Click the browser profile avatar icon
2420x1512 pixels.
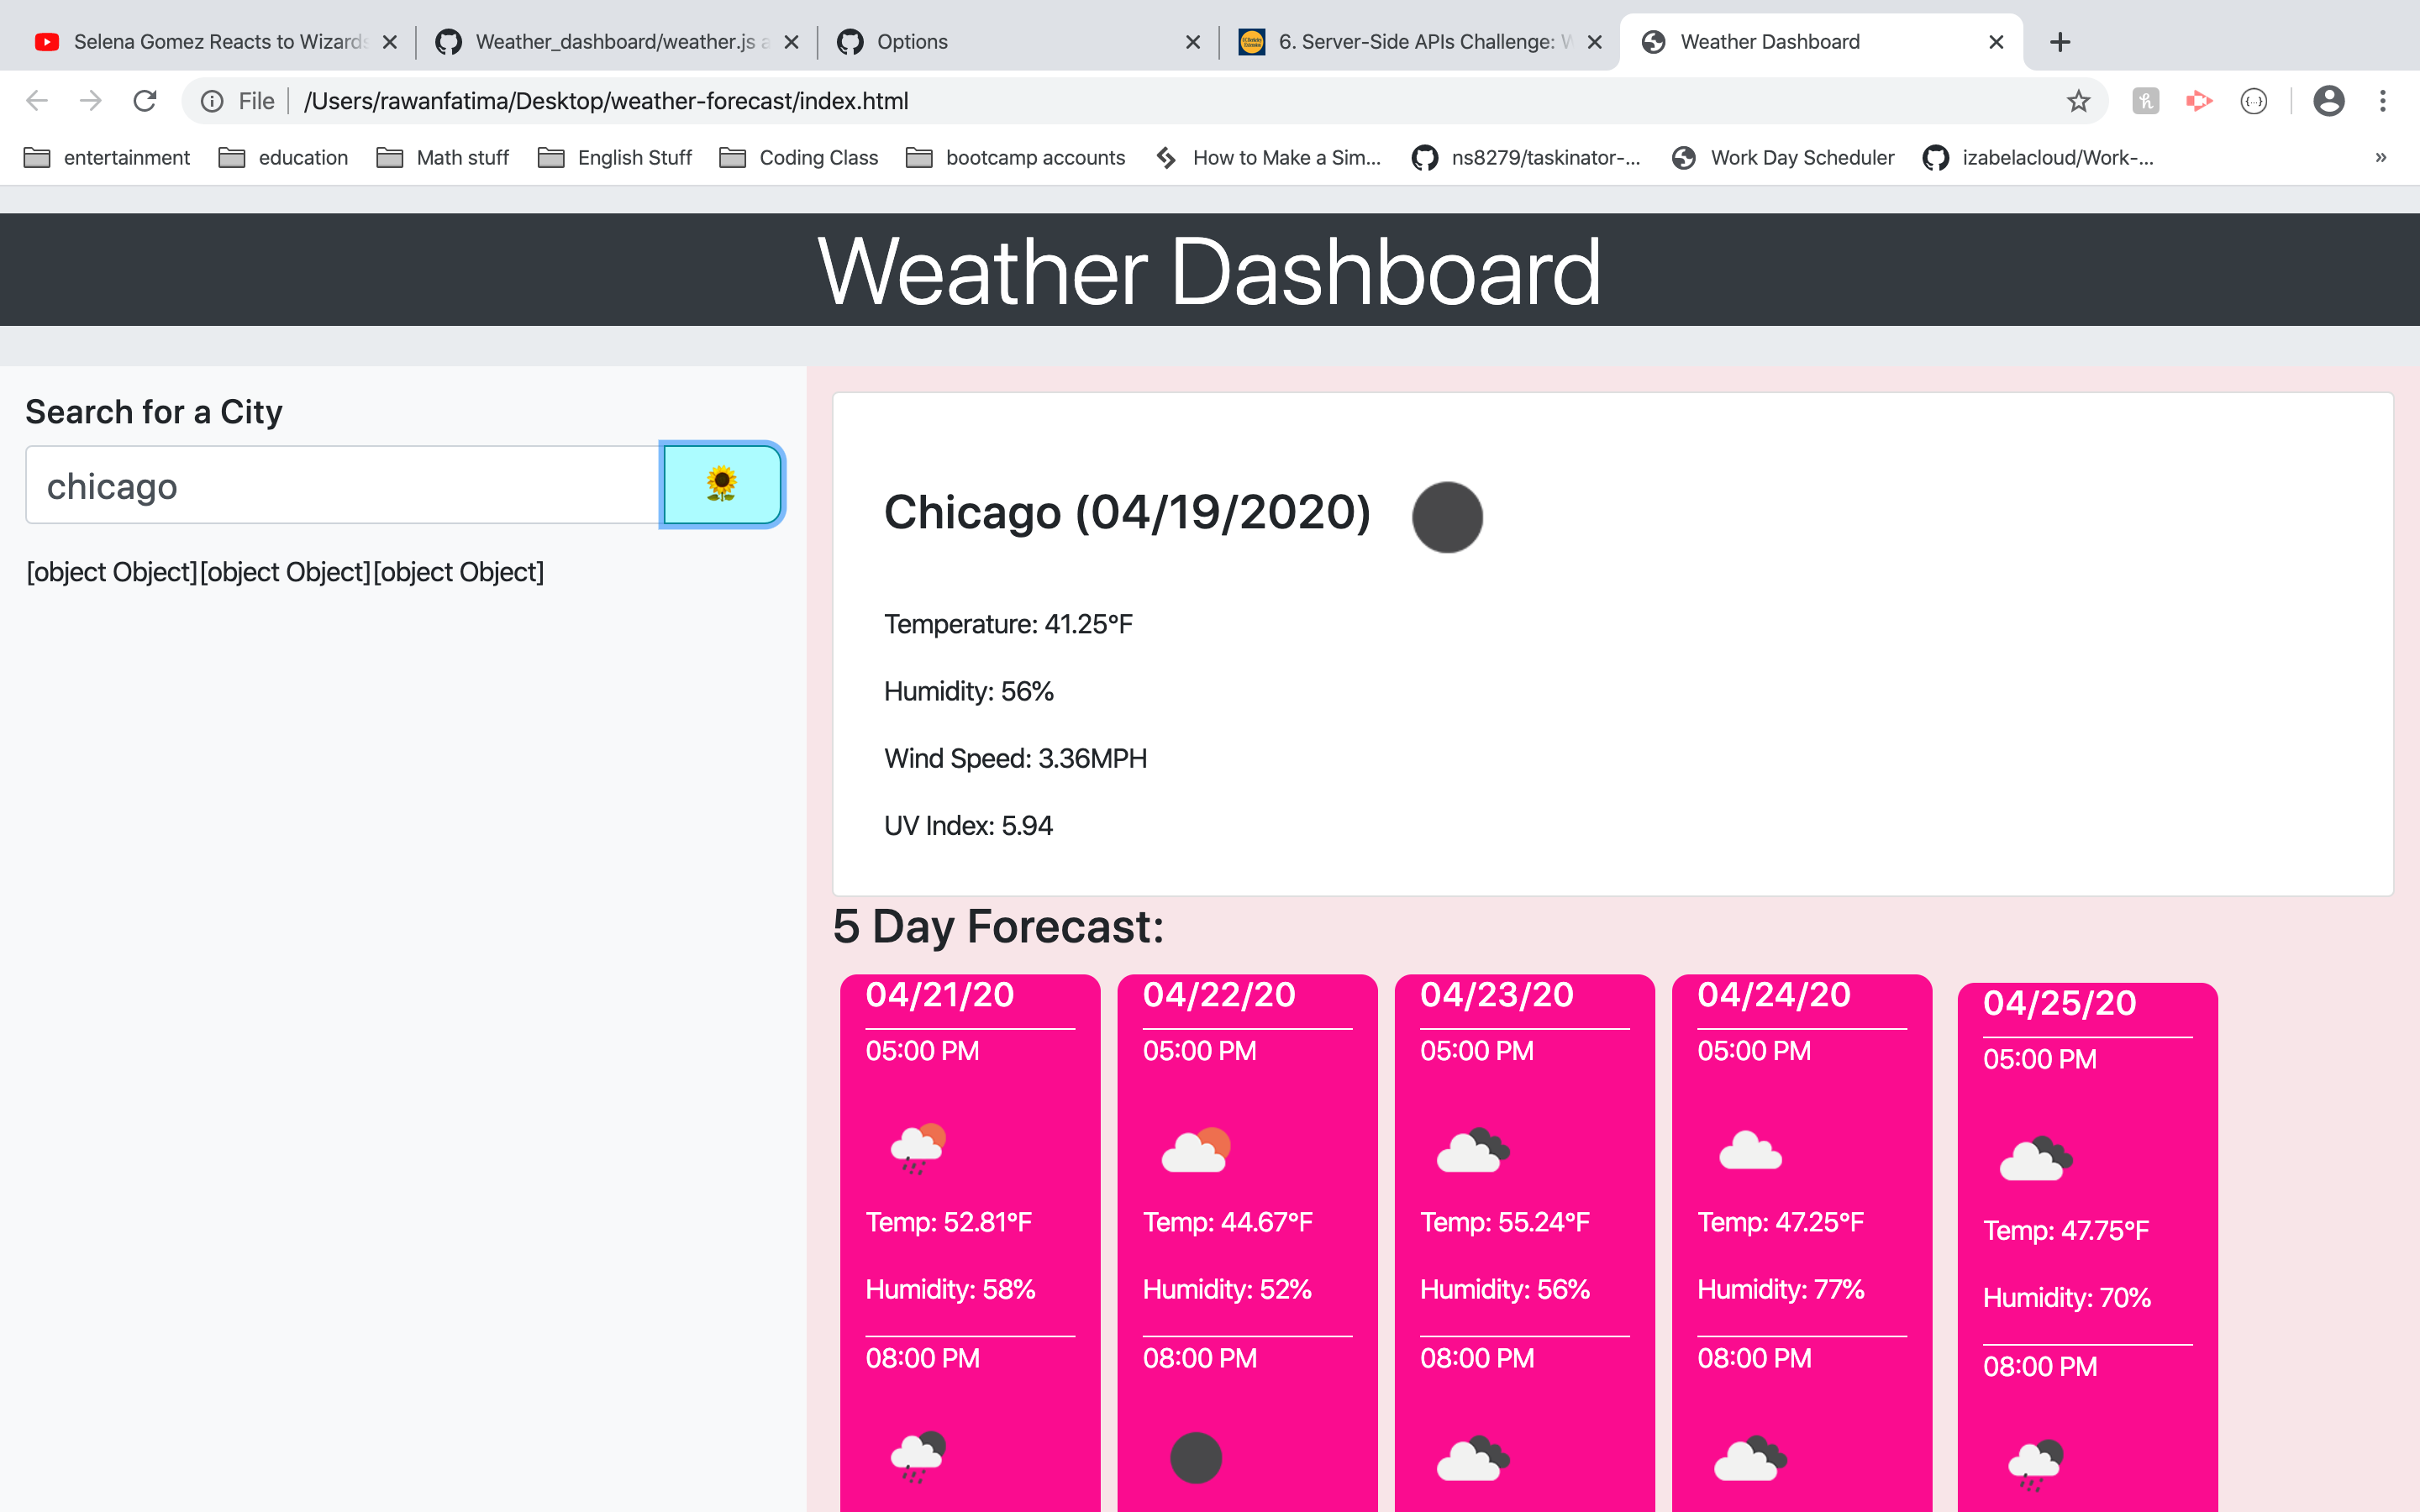[x=2329, y=100]
